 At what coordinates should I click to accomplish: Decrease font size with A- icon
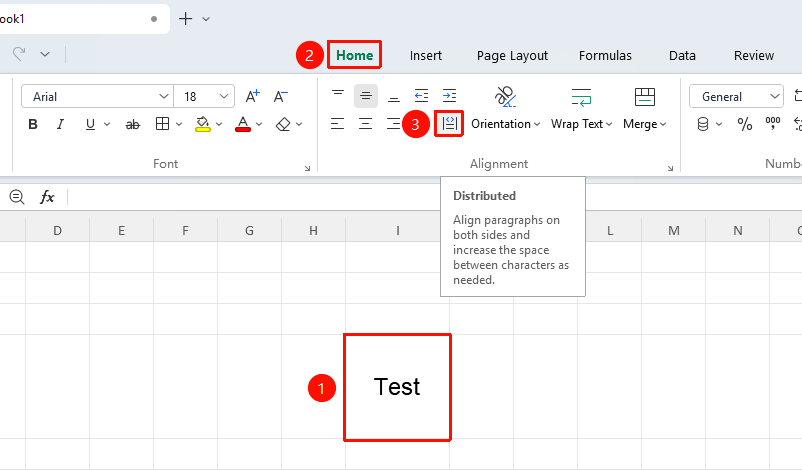click(280, 96)
